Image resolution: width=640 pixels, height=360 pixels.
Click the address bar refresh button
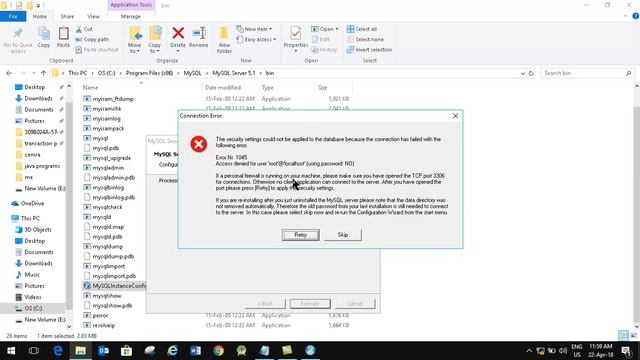coord(531,73)
